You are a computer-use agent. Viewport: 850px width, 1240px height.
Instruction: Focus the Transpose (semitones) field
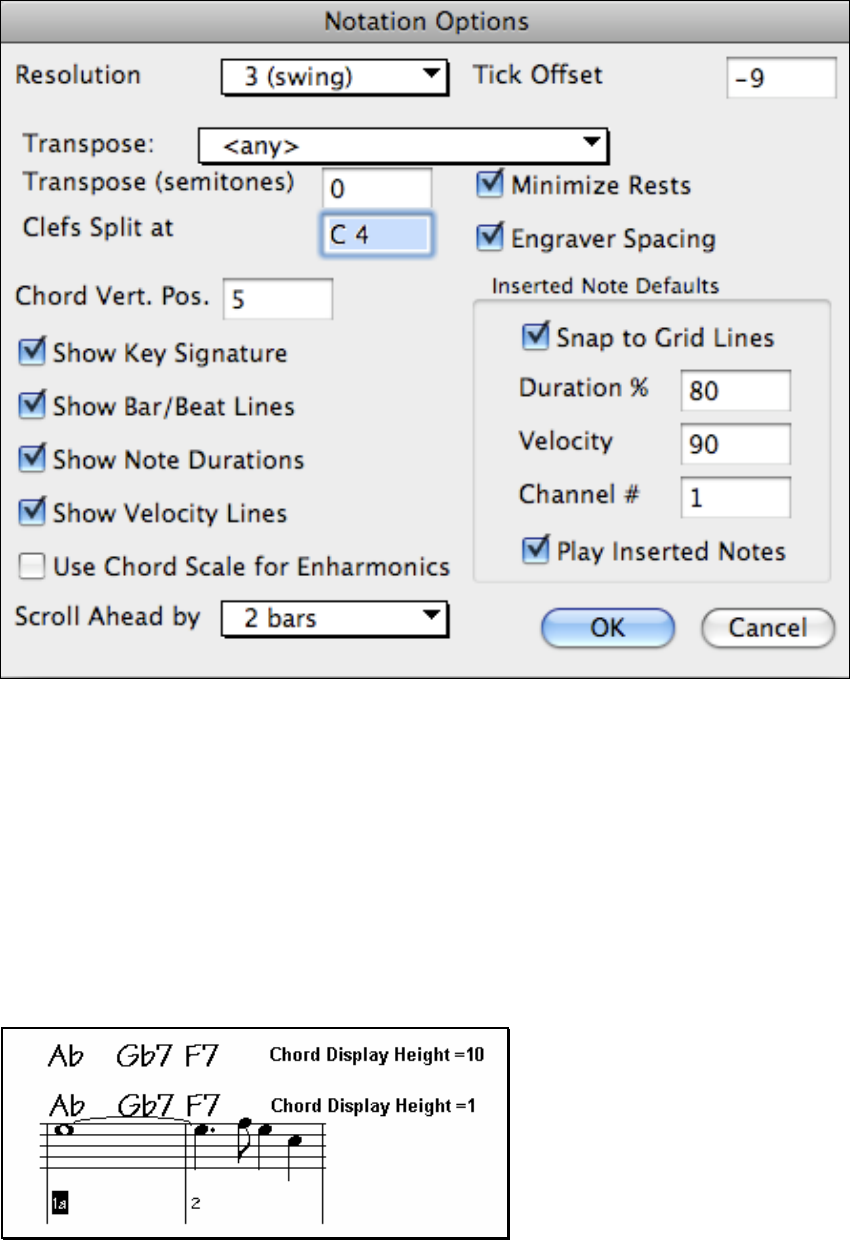click(x=377, y=187)
